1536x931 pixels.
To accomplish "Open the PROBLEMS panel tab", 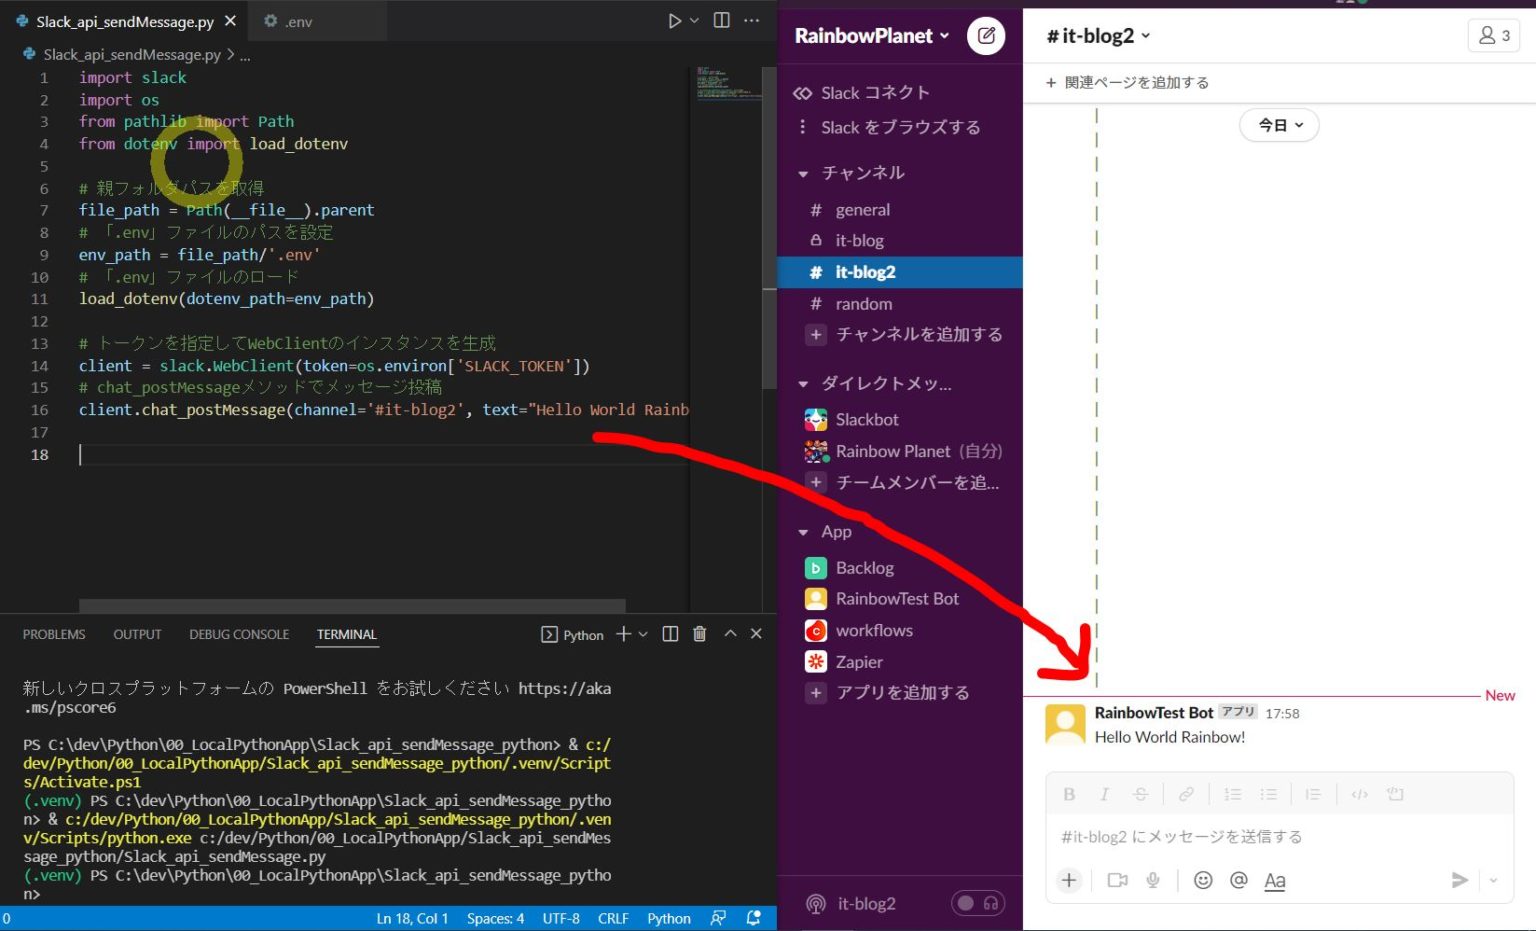I will (x=54, y=634).
